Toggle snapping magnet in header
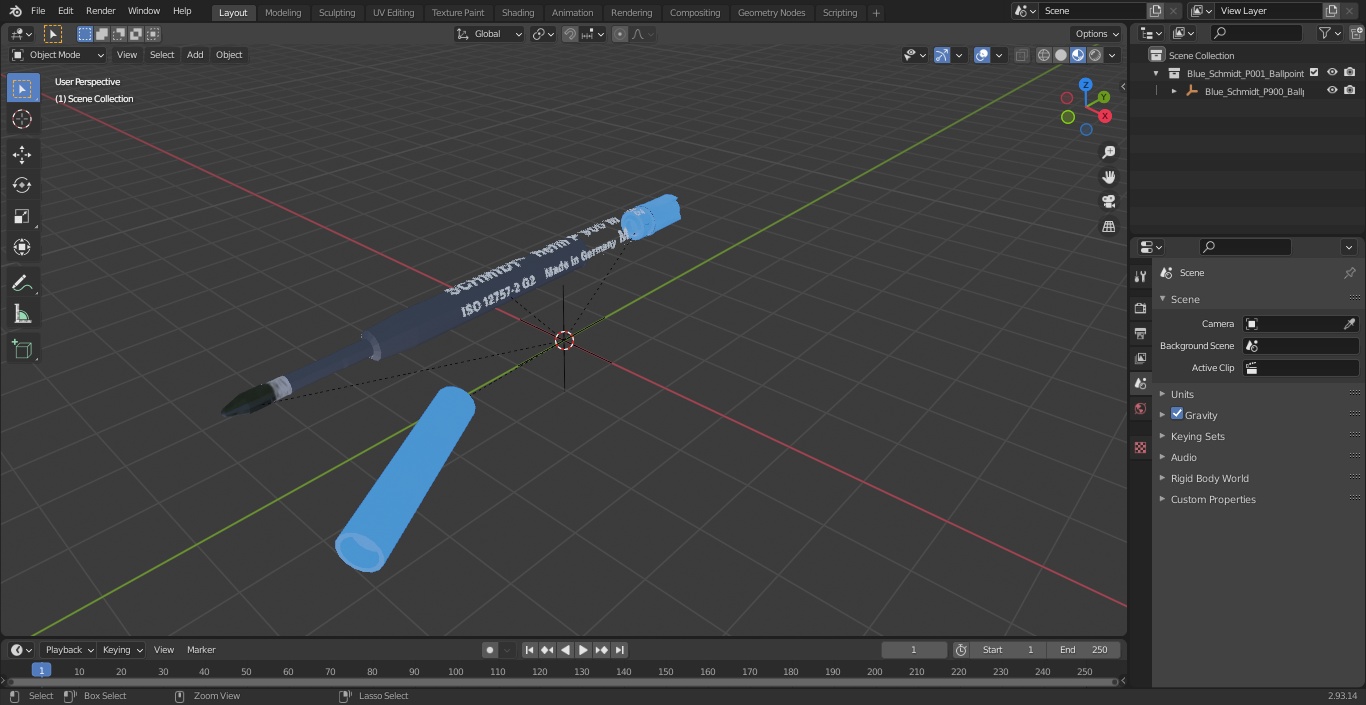 [x=570, y=34]
